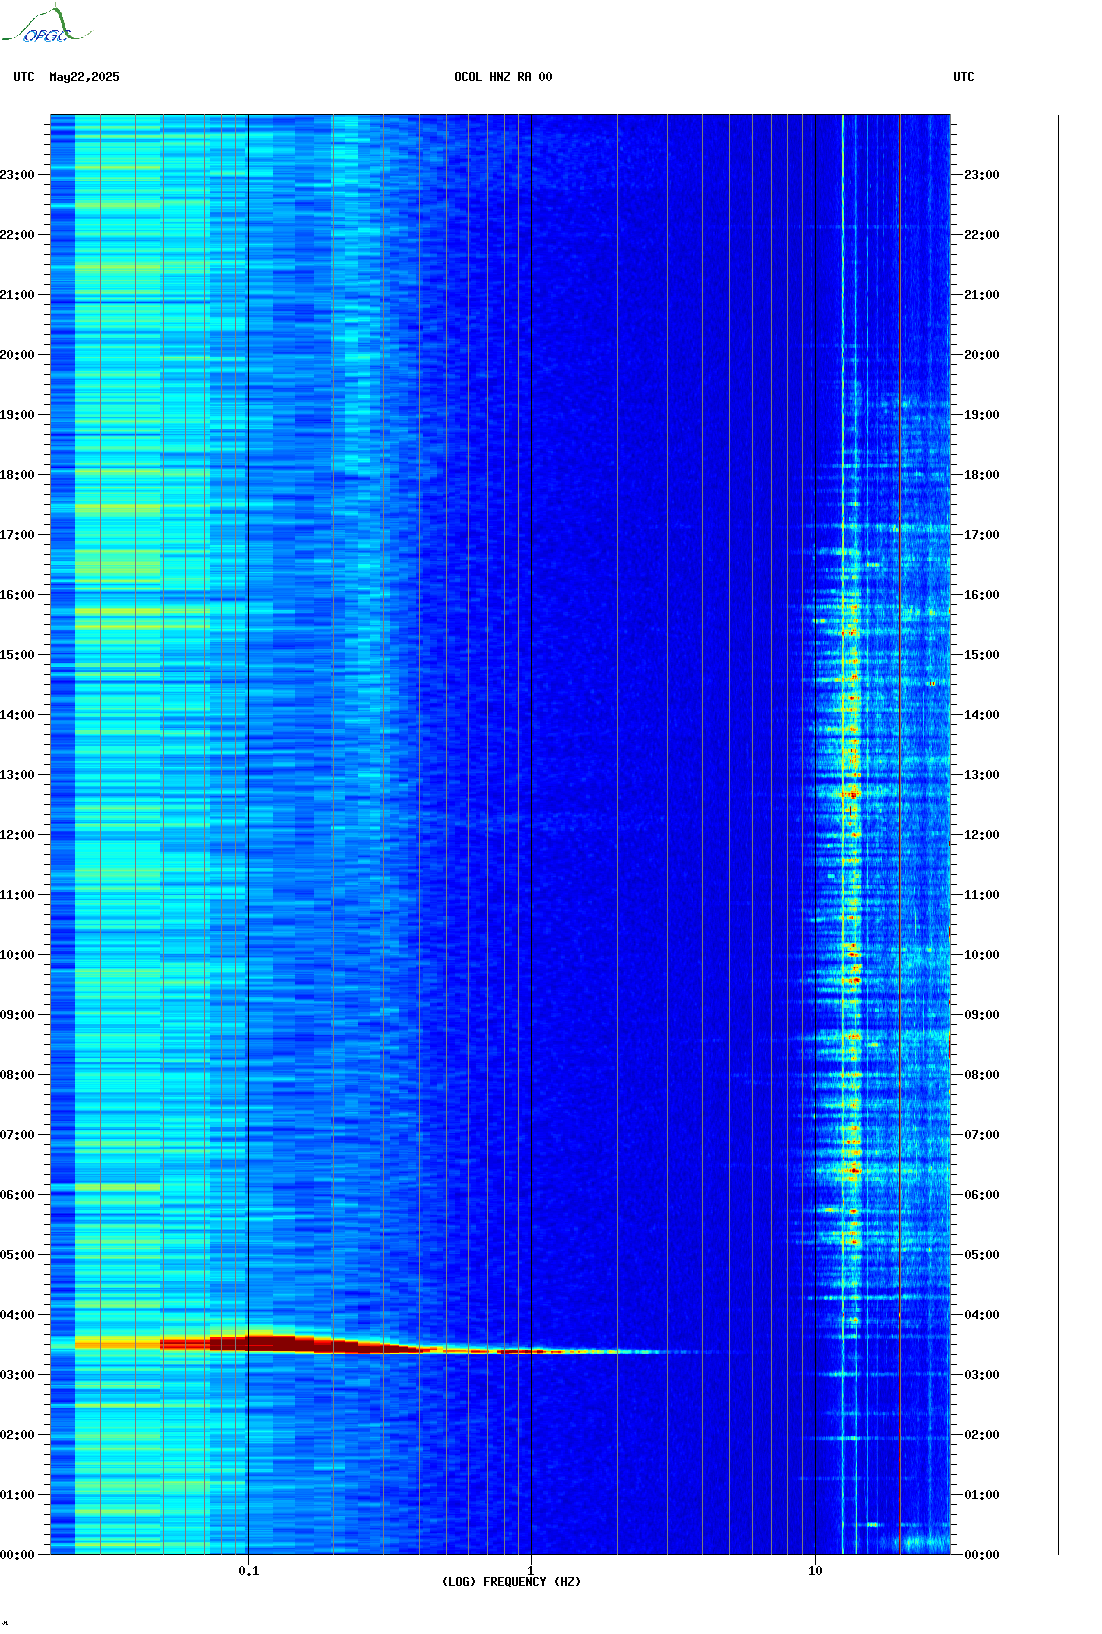The image size is (1102, 1634).
Task: Click the 1 Hz frequency axis label
Action: (x=530, y=1571)
